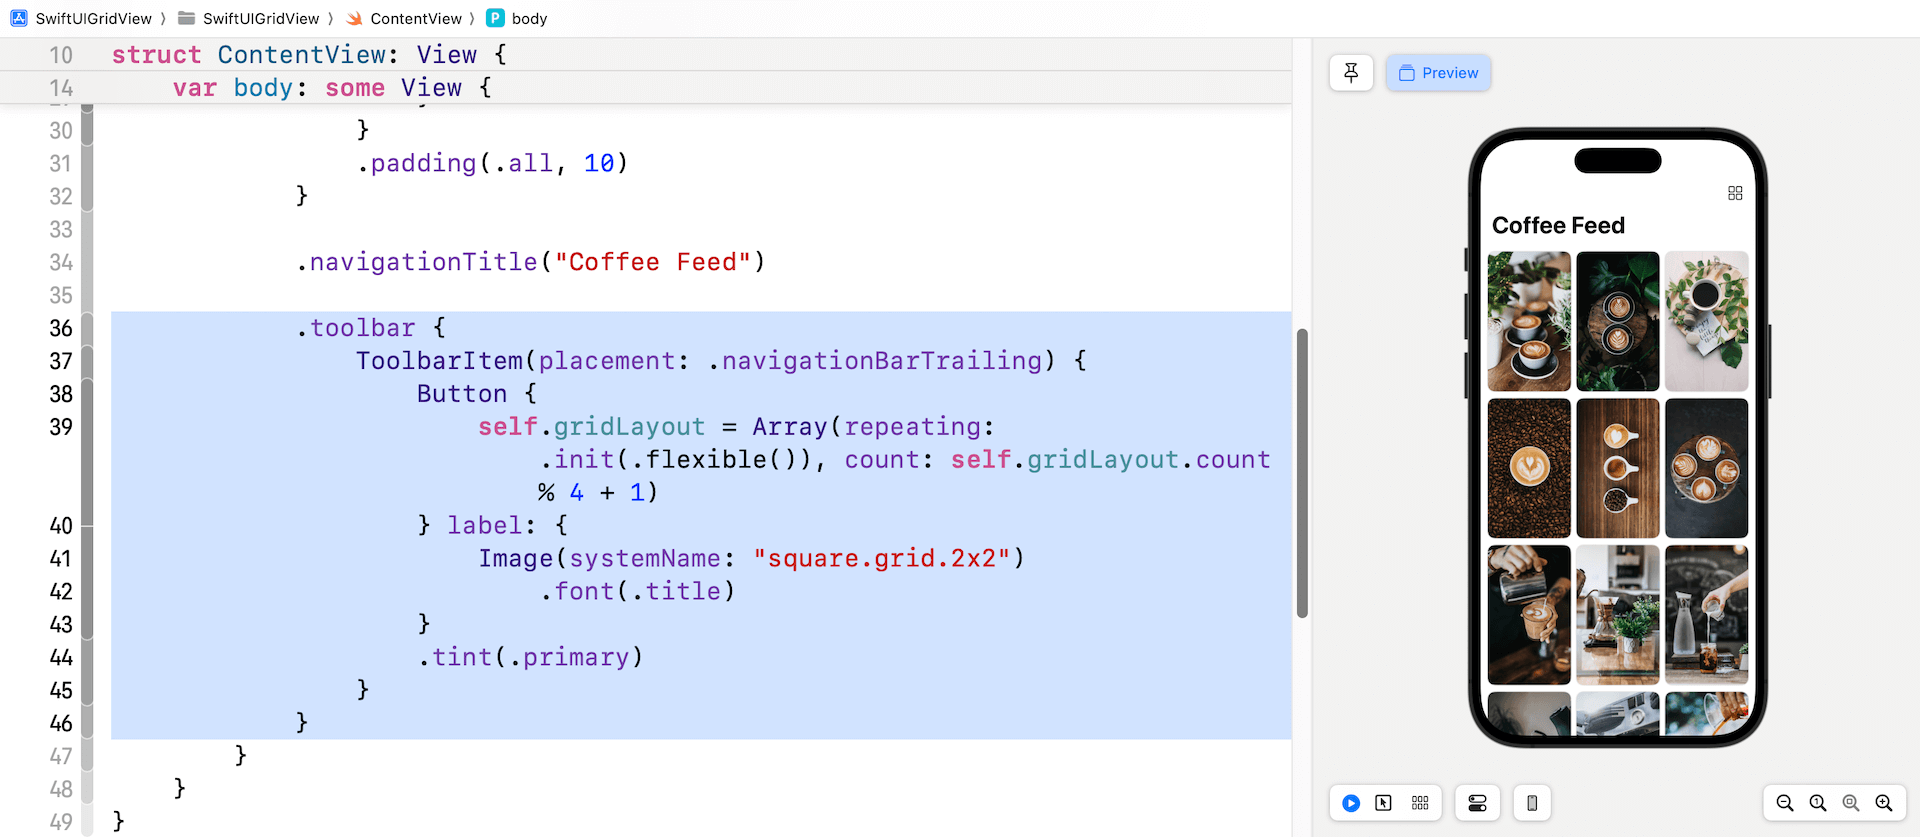Pin the preview canvas
1920x837 pixels.
[x=1351, y=73]
